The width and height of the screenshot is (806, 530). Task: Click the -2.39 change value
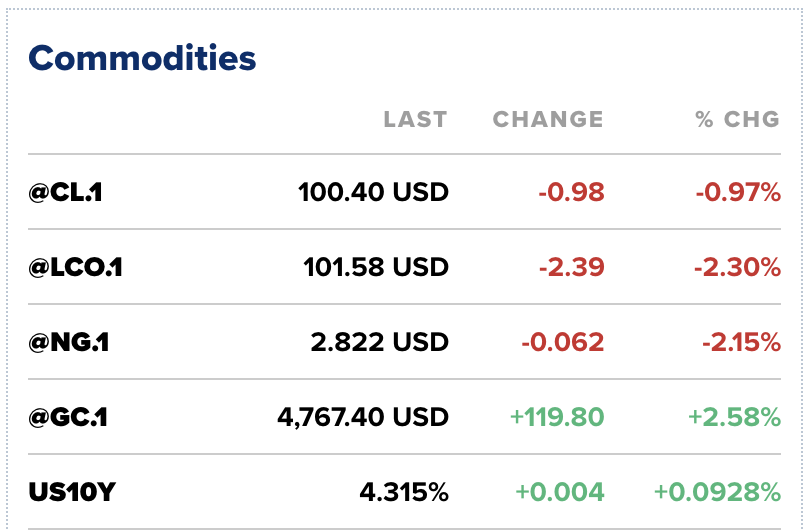(x=571, y=267)
